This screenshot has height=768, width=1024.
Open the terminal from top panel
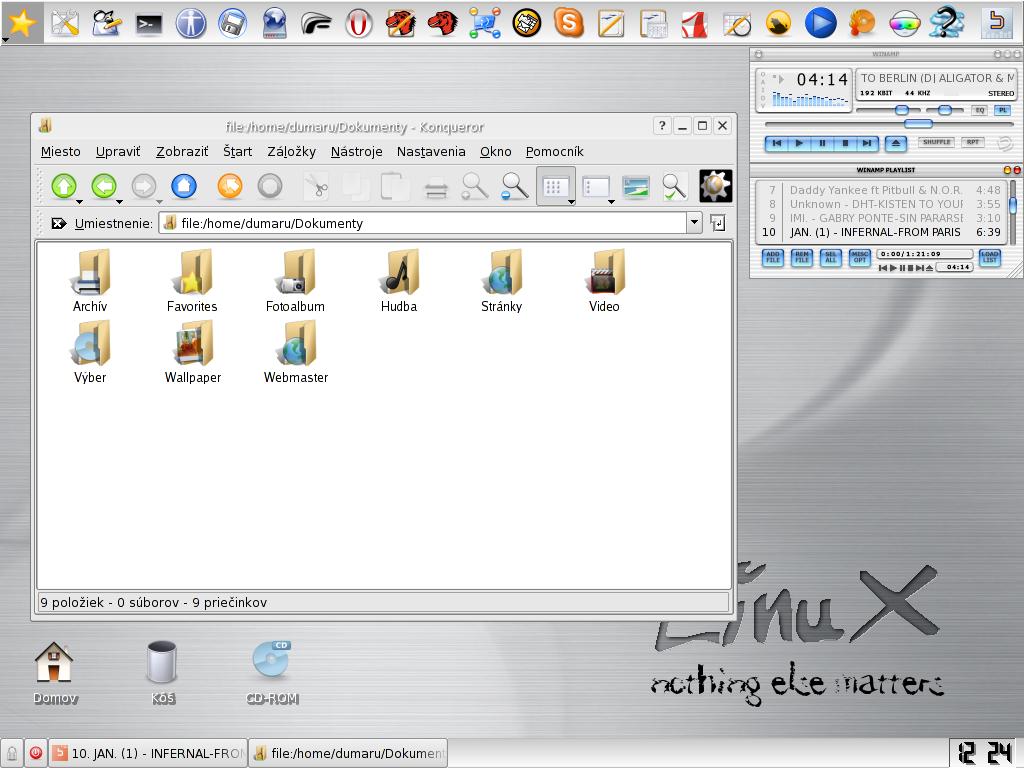coord(149,22)
